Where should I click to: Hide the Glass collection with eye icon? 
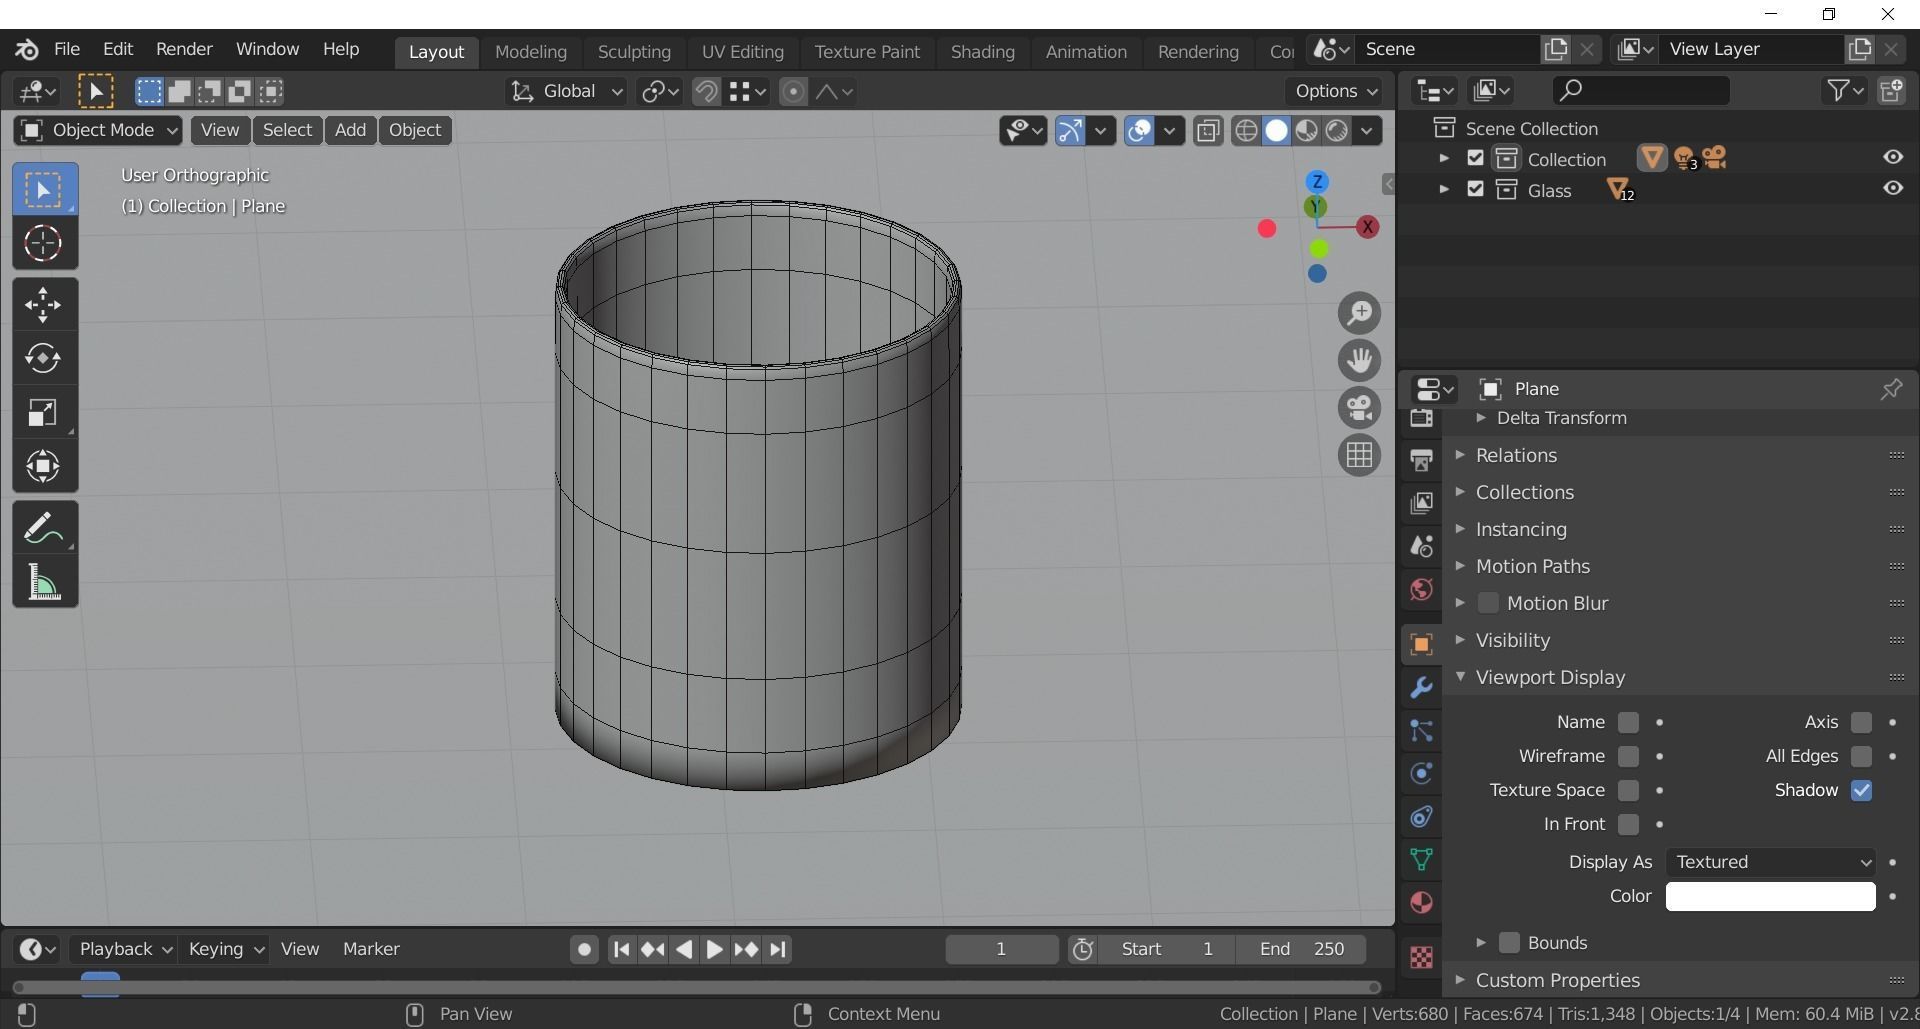click(1893, 189)
